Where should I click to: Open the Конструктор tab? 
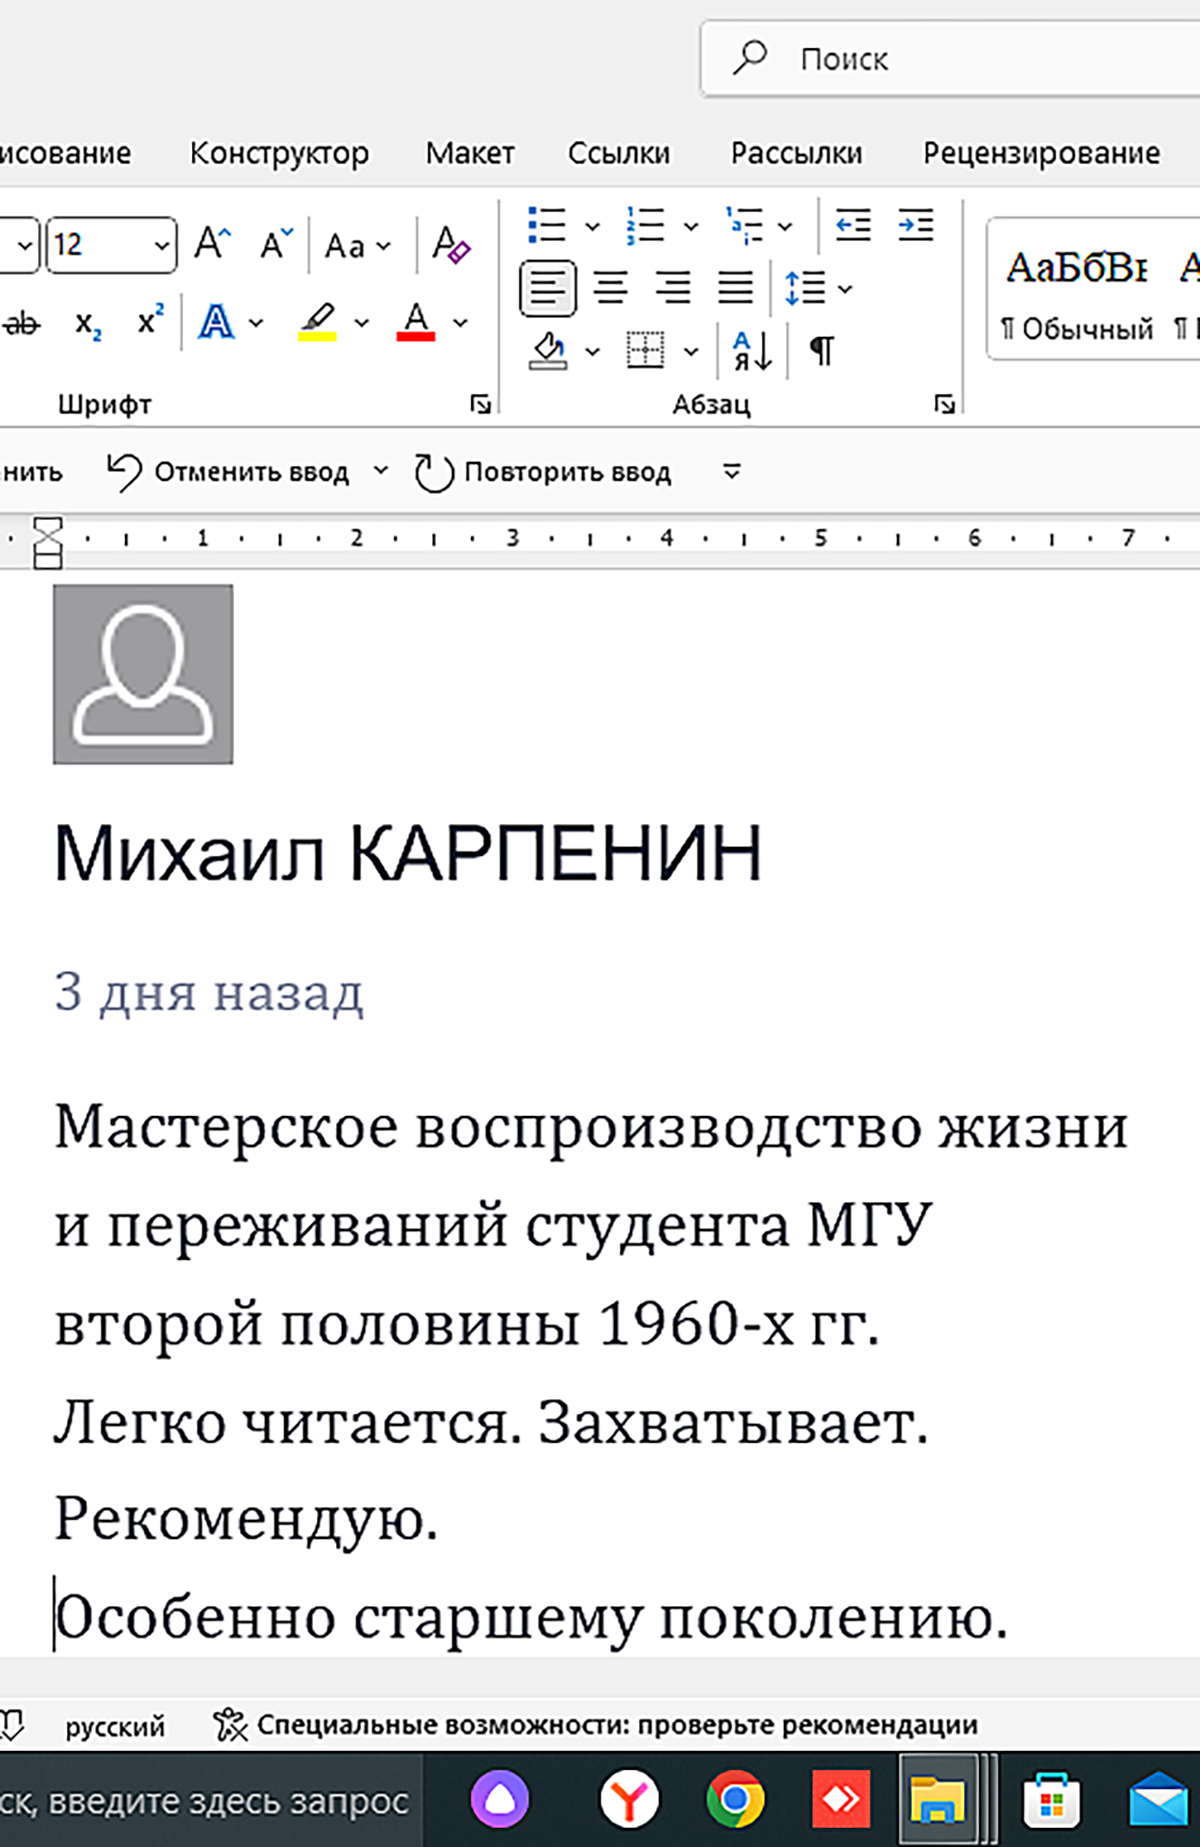point(279,153)
